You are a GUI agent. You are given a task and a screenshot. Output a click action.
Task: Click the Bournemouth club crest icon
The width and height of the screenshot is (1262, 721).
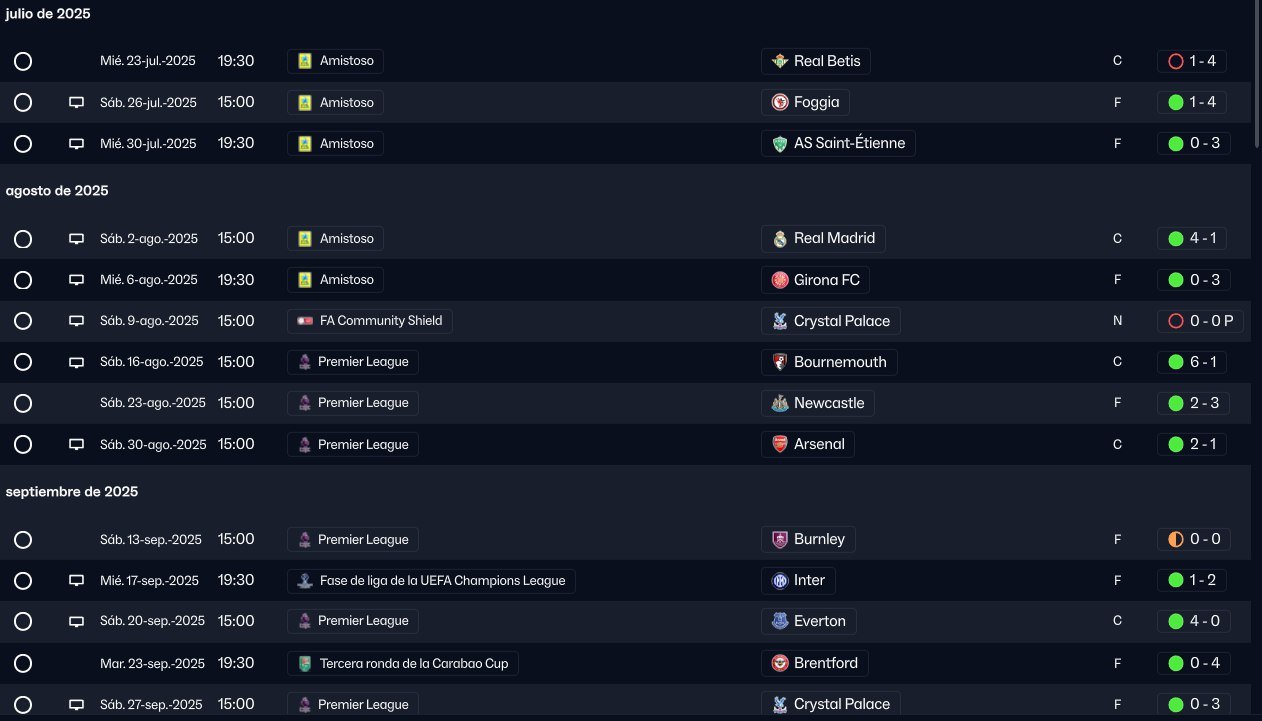point(780,362)
